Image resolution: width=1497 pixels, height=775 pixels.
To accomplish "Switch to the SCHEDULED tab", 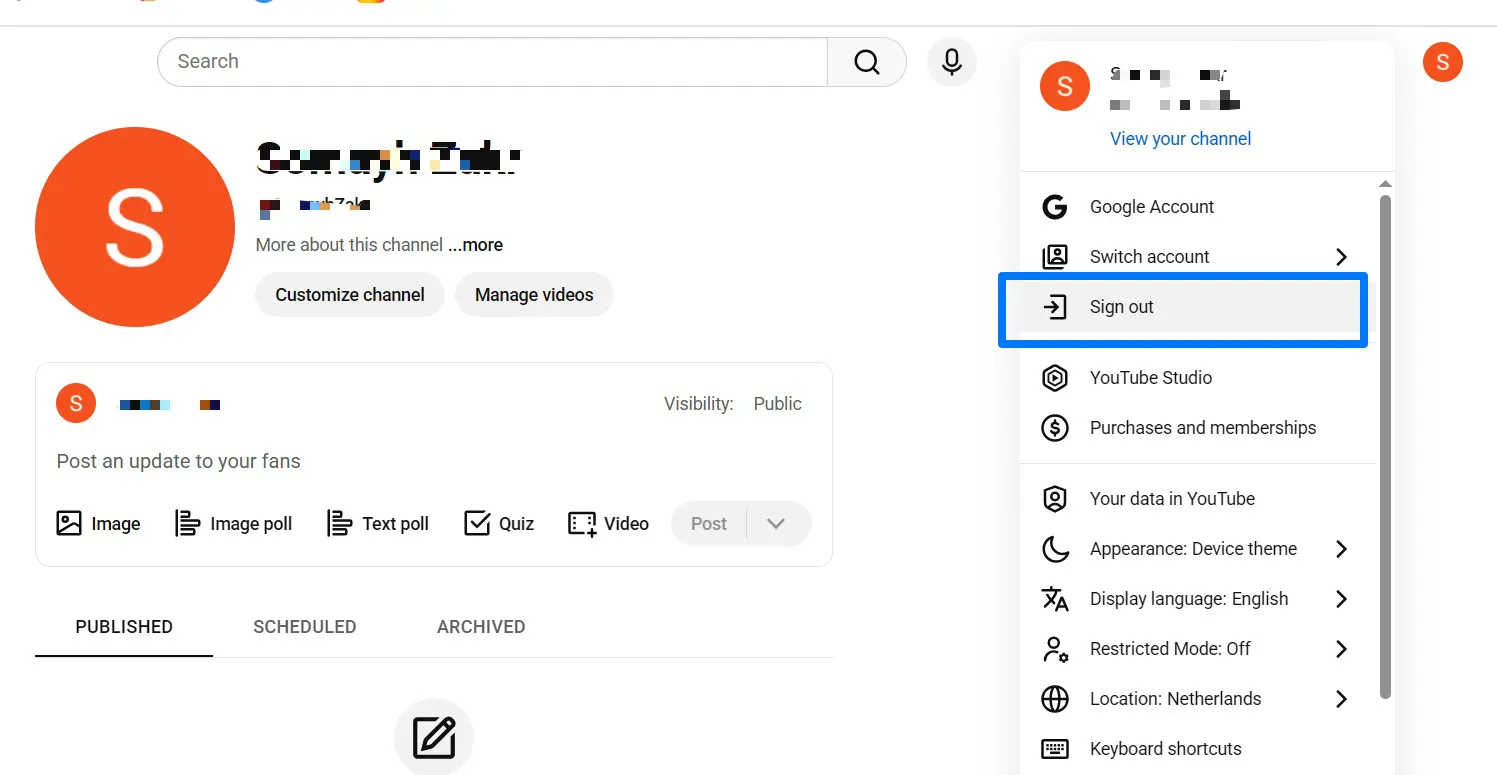I will (304, 626).
